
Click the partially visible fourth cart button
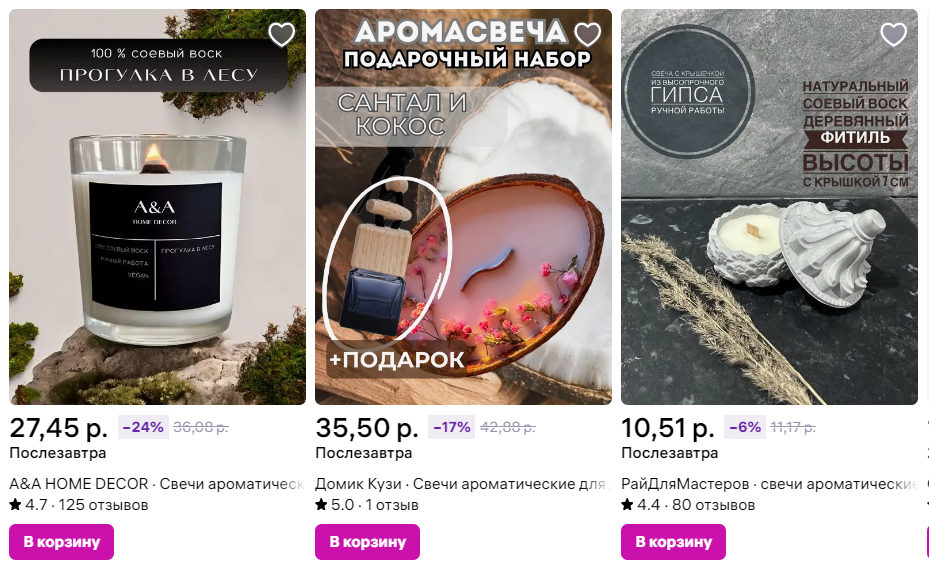coord(928,542)
